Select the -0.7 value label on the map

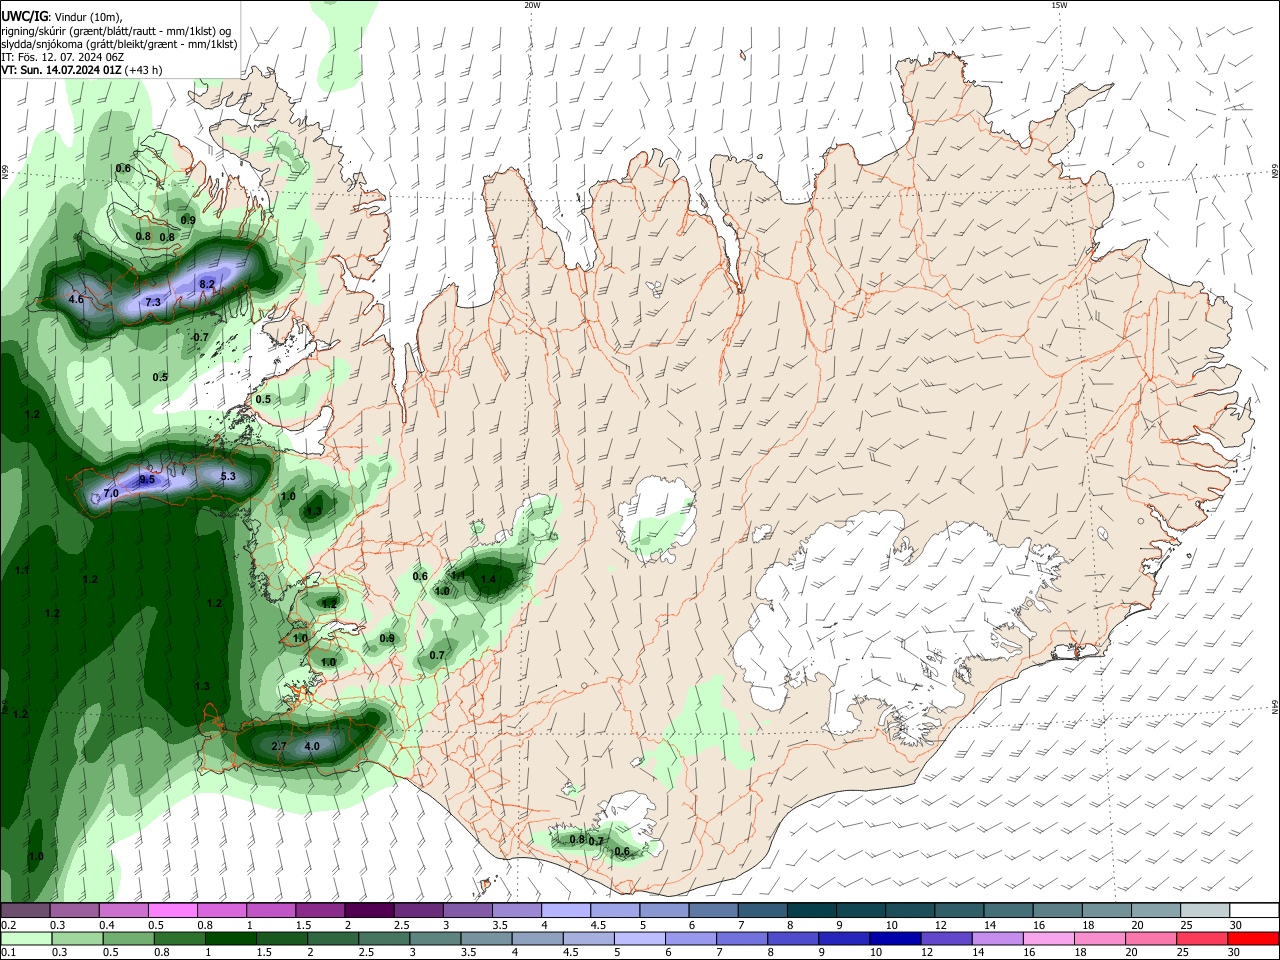[x=199, y=338]
